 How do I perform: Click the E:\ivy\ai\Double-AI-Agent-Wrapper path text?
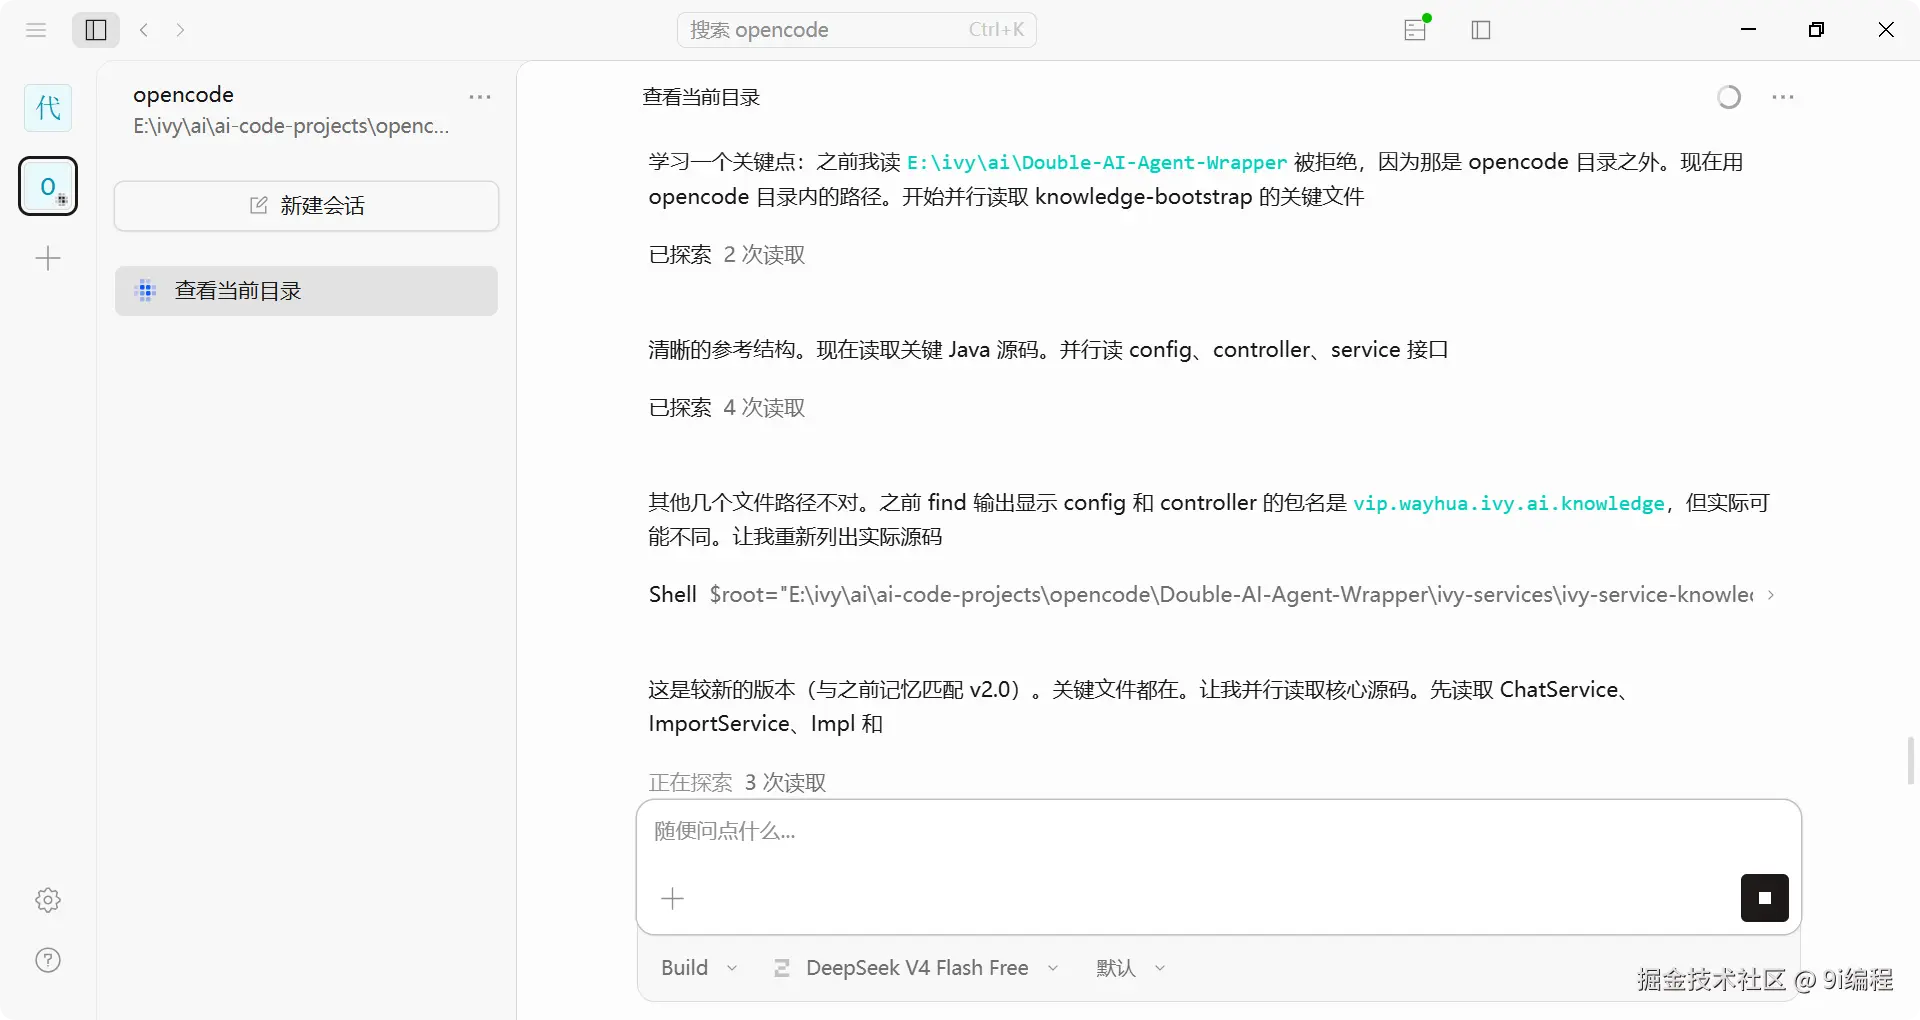[x=1097, y=163]
